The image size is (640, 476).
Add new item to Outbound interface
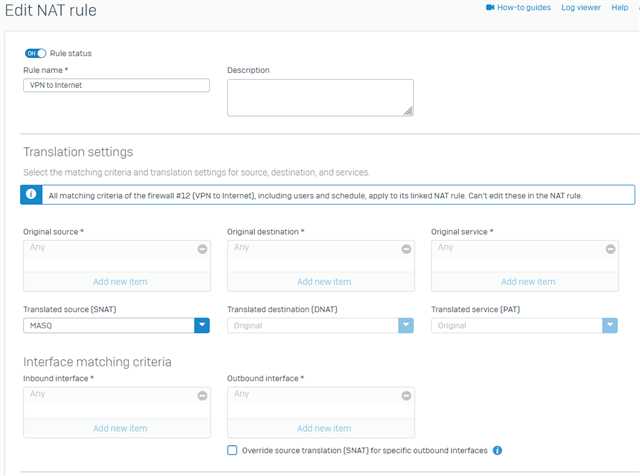324,428
